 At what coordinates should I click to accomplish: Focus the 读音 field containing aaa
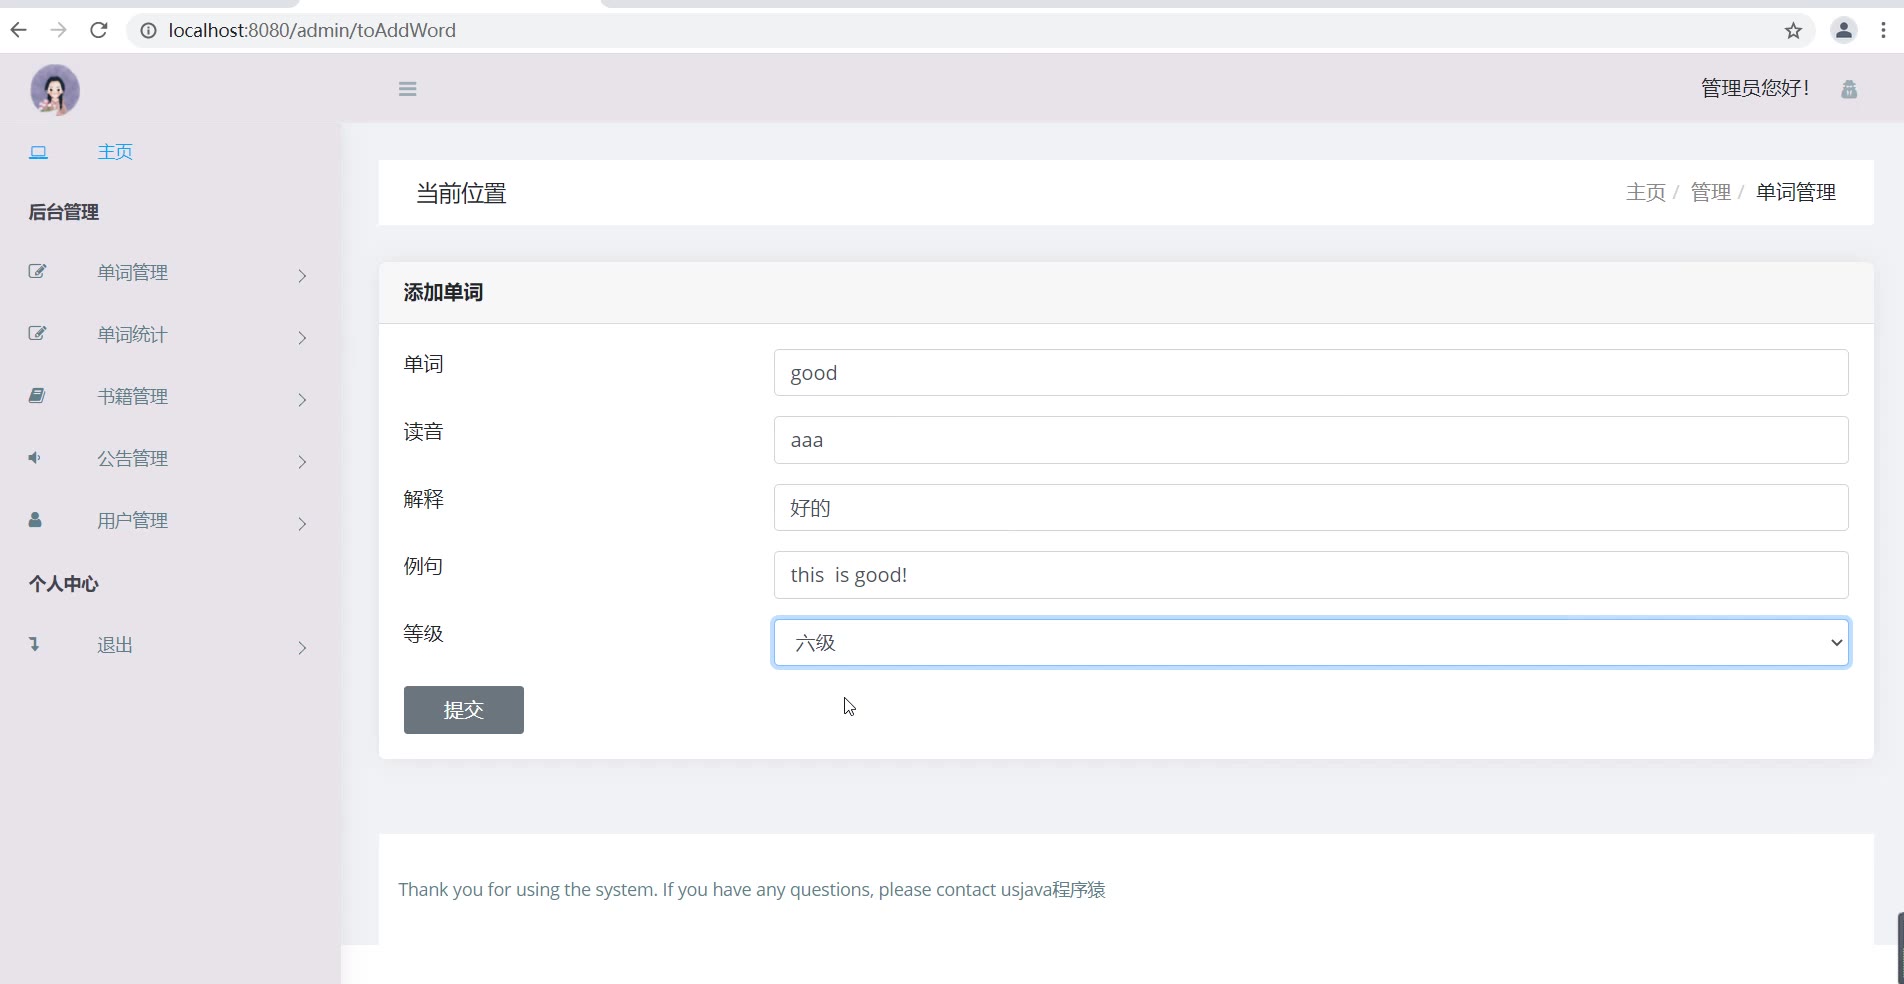click(x=1311, y=440)
